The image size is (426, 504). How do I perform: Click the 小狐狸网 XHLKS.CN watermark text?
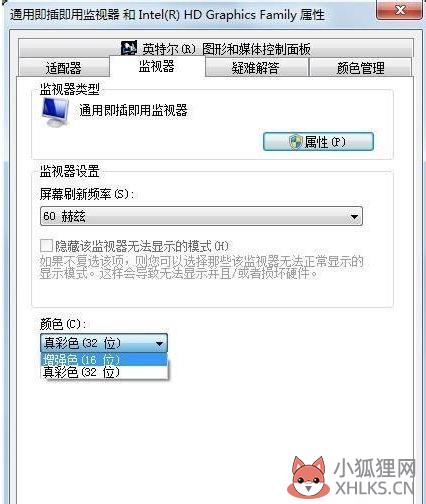coord(374,477)
